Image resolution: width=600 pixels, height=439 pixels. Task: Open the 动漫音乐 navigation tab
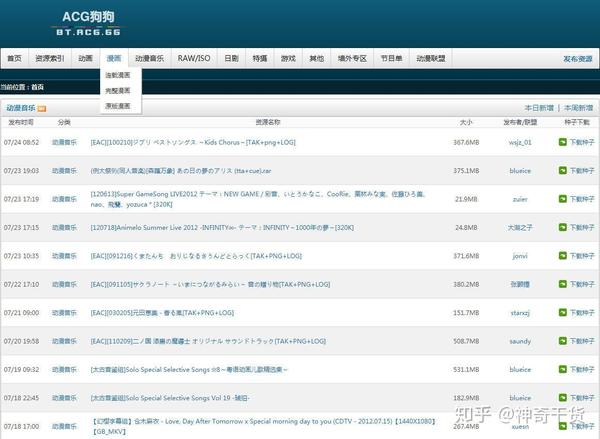[x=150, y=58]
